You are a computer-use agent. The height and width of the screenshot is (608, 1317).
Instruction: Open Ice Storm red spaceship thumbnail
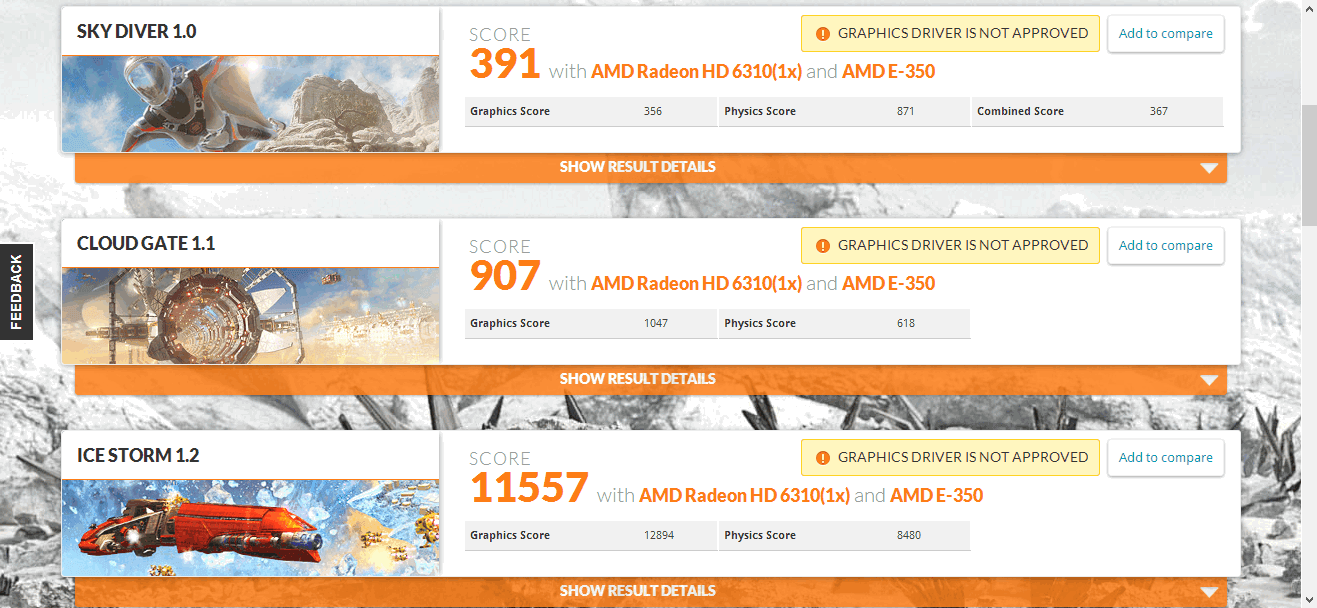point(250,528)
